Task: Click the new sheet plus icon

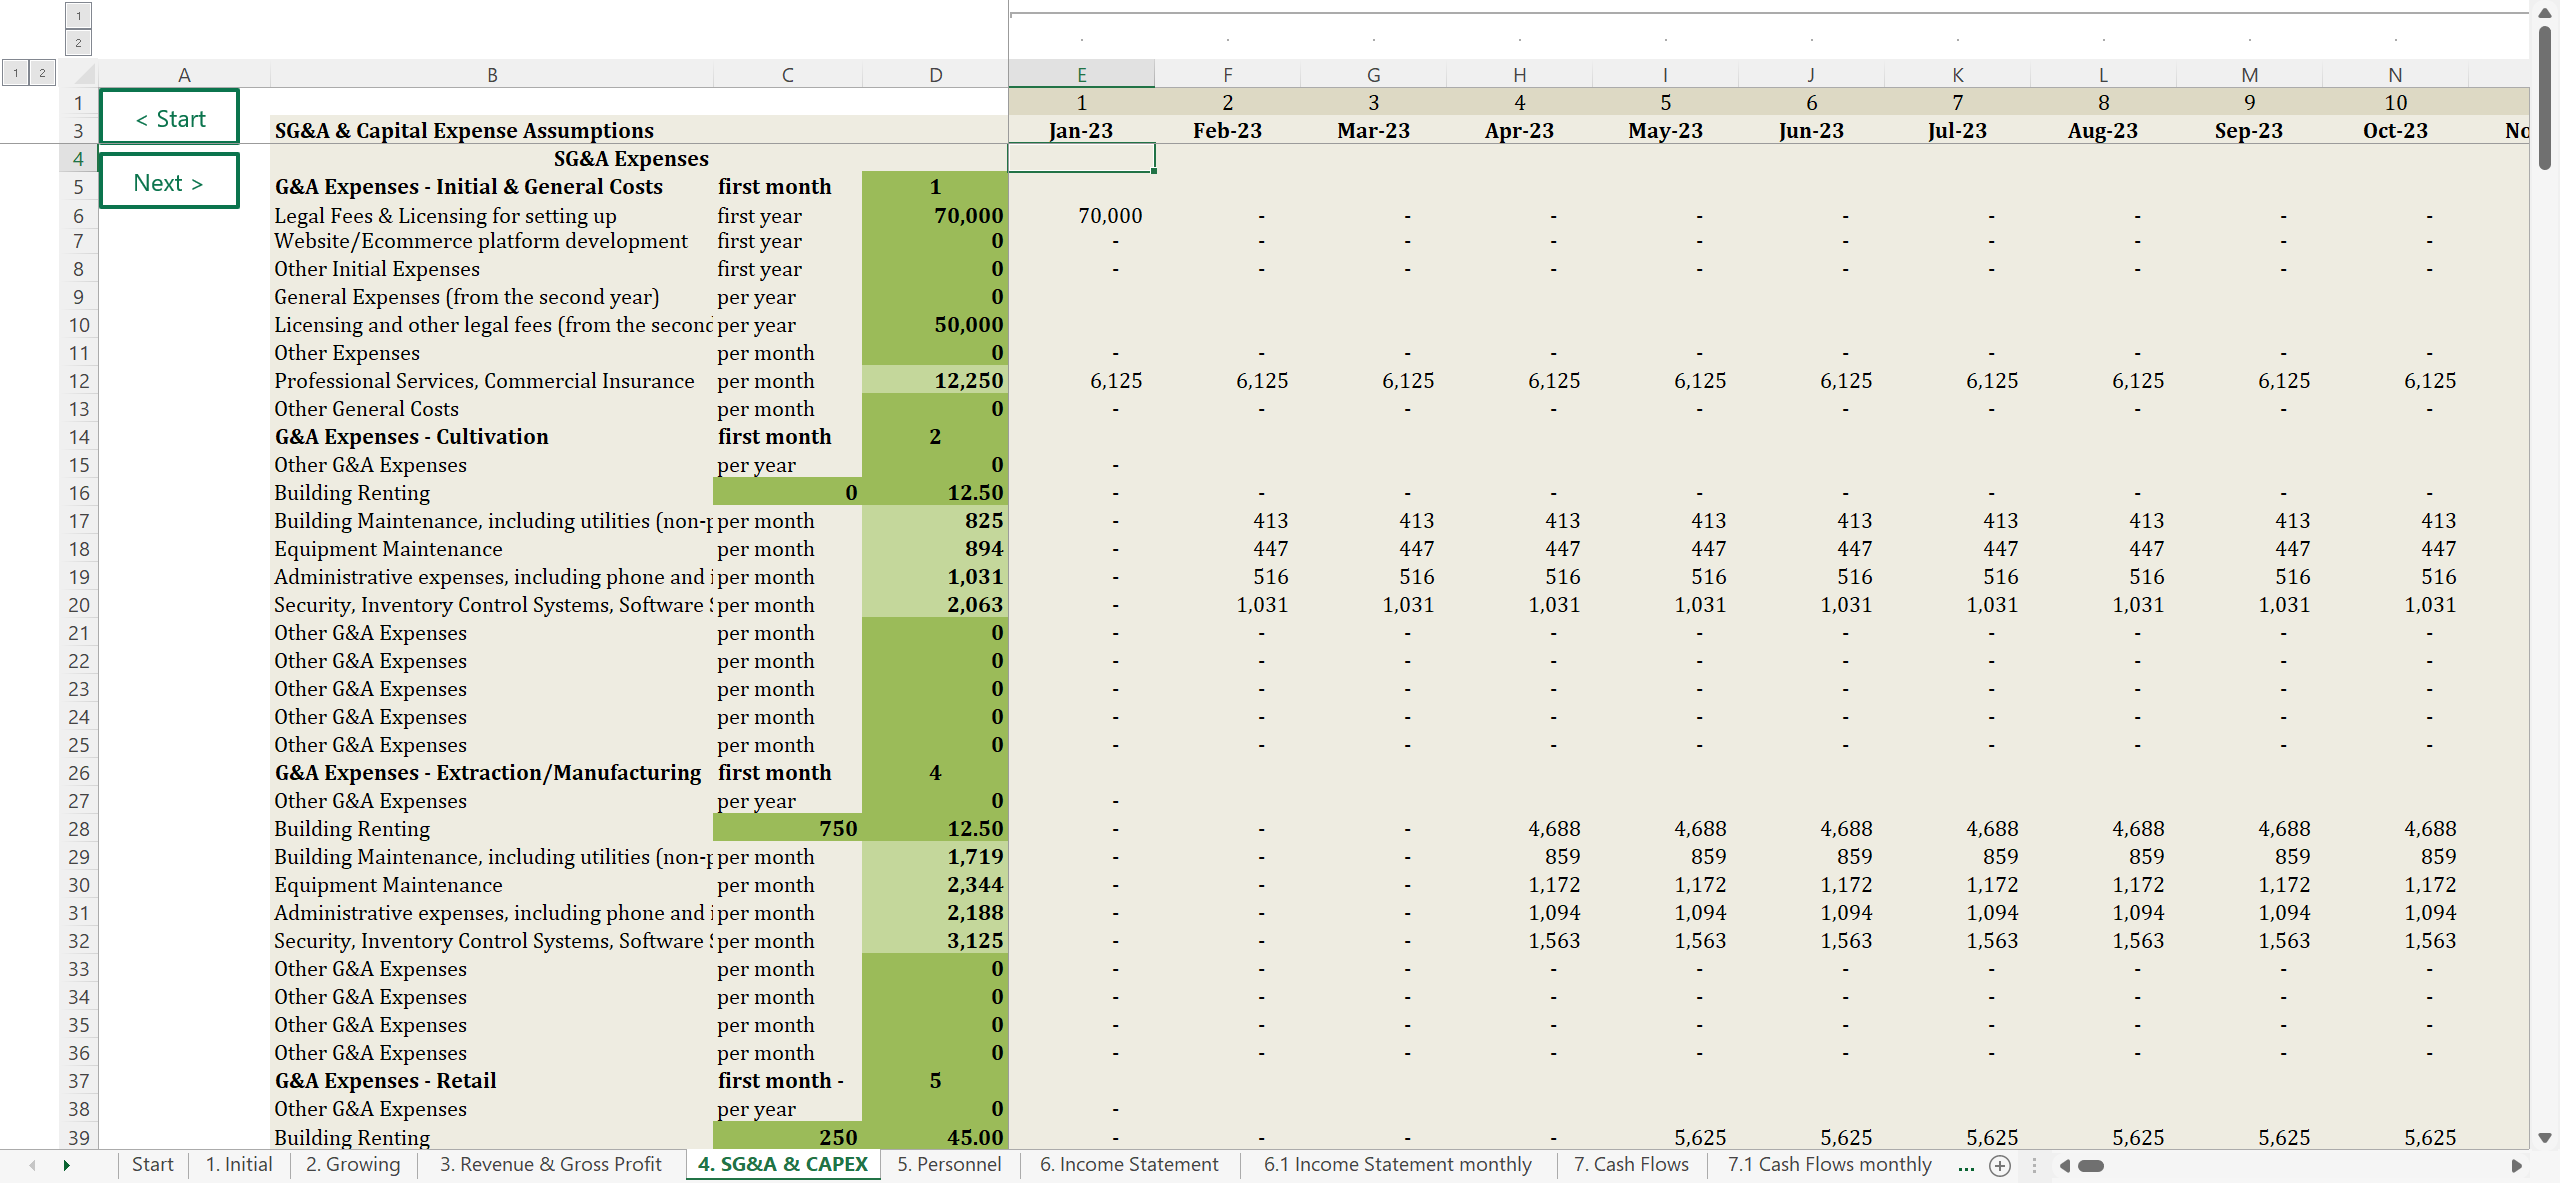Action: point(1999,1165)
